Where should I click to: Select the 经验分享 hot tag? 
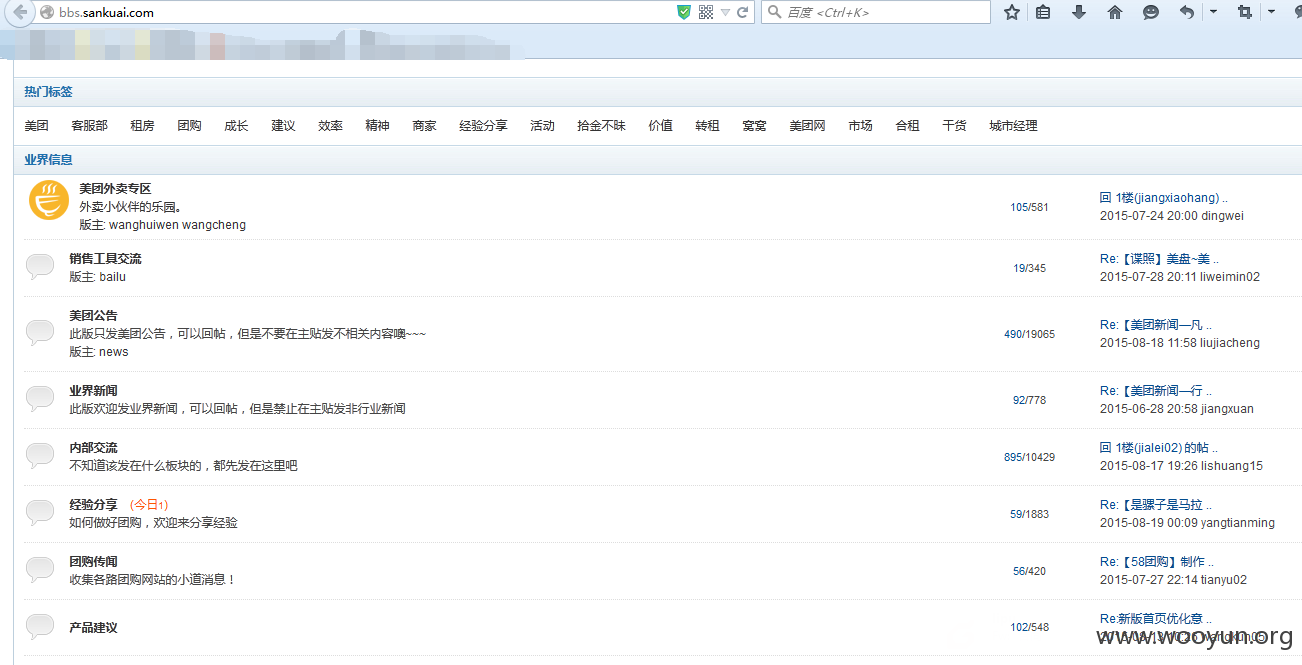pyautogui.click(x=484, y=126)
